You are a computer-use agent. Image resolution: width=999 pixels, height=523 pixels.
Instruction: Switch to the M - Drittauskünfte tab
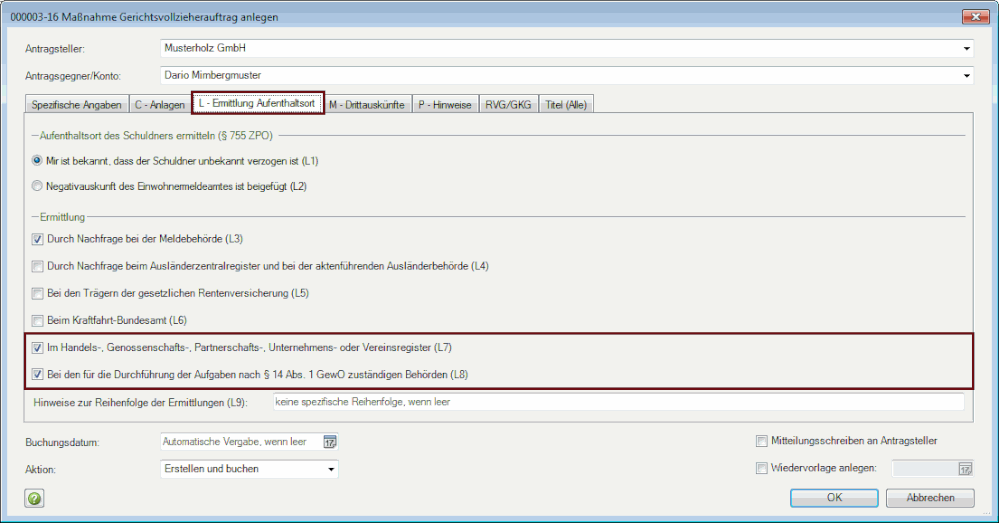[x=367, y=105]
